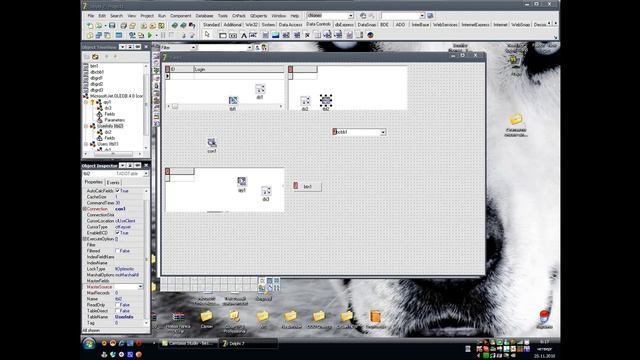Toggle the Filtered False checkbox
The image size is (640, 360).
[x=118, y=251]
